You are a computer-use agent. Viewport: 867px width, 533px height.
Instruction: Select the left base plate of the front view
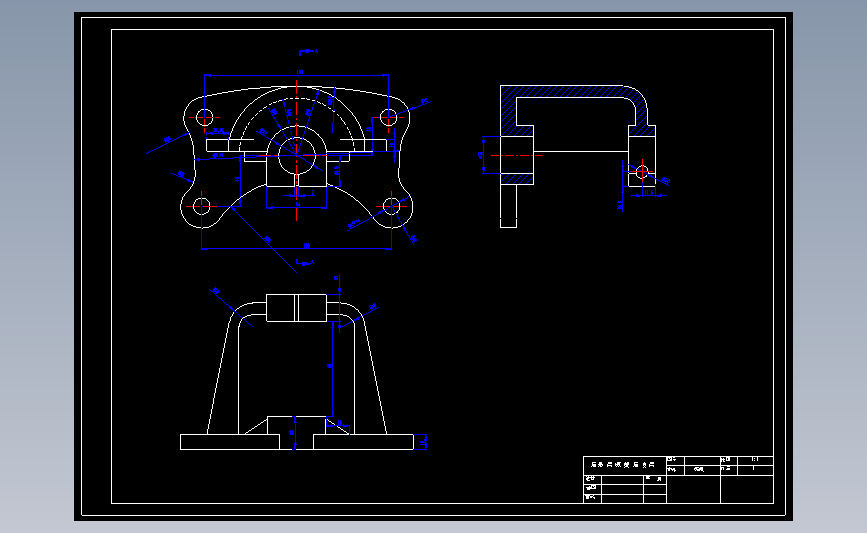[229, 442]
